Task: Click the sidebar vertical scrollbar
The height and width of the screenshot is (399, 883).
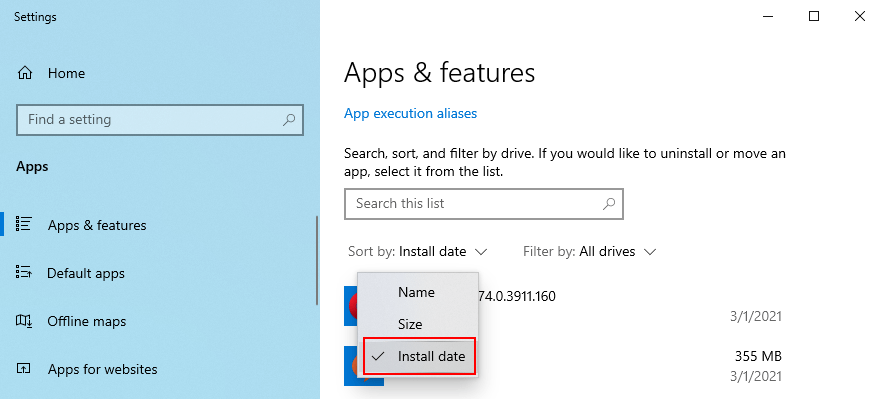Action: pos(317,260)
